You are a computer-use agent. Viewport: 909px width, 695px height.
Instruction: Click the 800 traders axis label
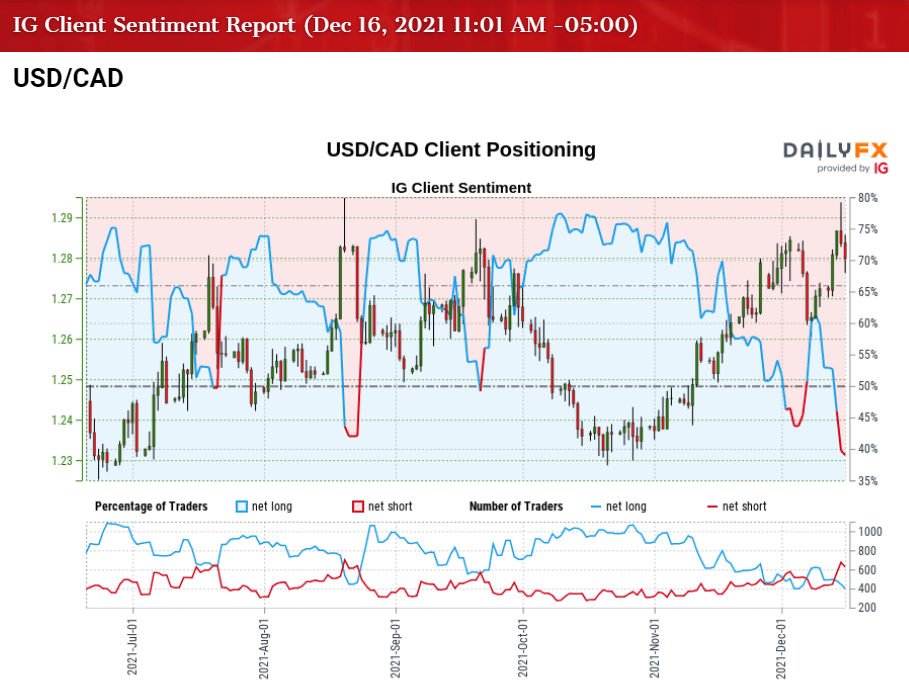tap(867, 551)
